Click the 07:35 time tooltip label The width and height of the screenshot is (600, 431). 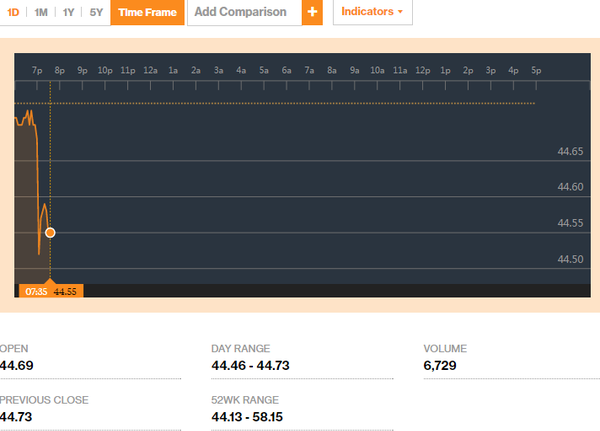(x=35, y=291)
